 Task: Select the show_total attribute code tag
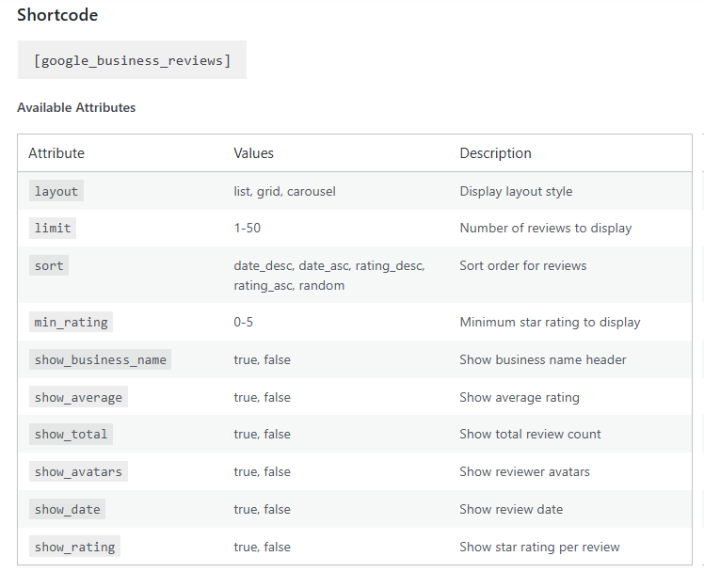coord(70,434)
